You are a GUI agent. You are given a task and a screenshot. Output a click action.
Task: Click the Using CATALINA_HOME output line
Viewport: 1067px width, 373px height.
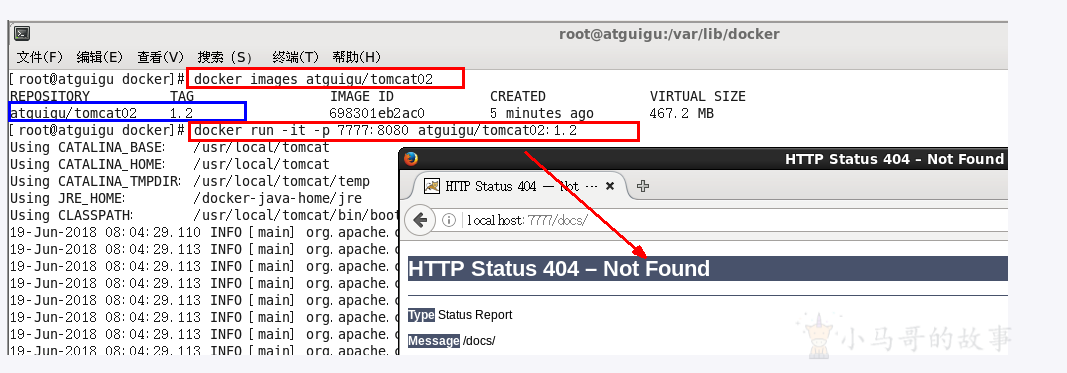[x=169, y=164]
